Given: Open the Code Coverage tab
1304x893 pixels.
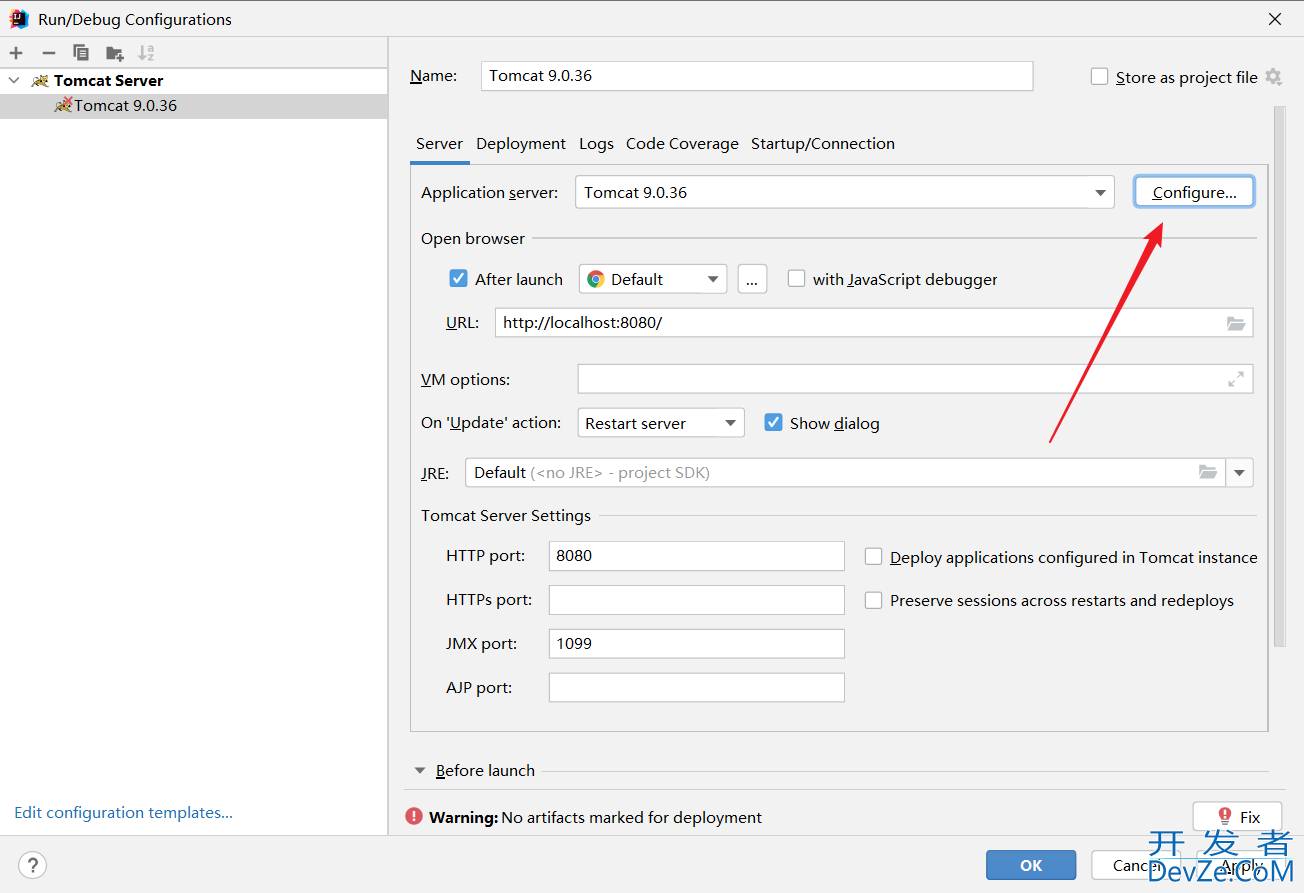Looking at the screenshot, I should tap(682, 144).
